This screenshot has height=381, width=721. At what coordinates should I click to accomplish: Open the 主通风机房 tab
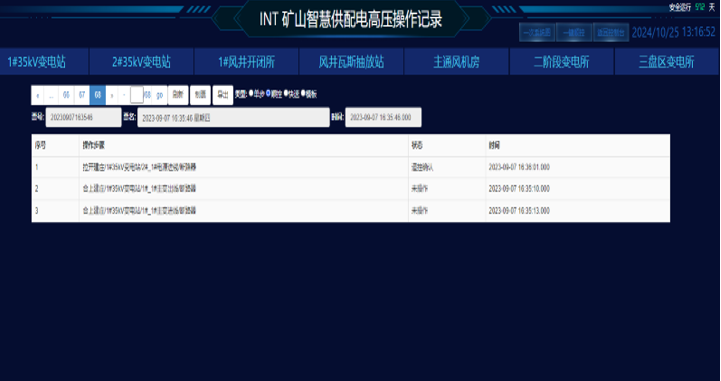(456, 62)
